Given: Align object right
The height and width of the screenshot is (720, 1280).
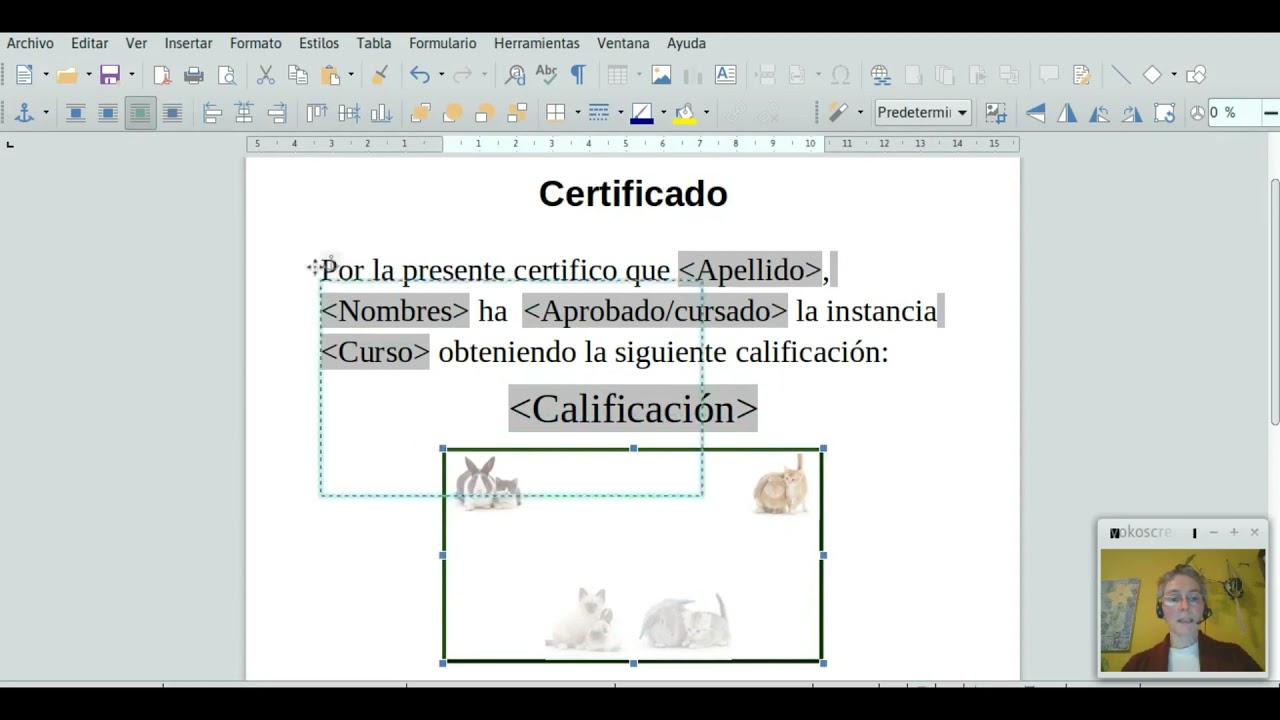Looking at the screenshot, I should pos(277,113).
